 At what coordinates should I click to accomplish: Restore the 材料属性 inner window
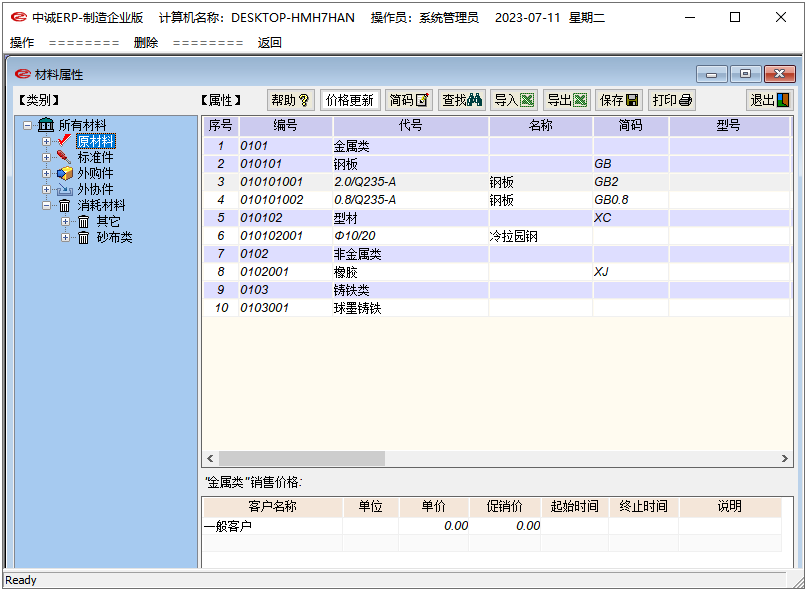pos(746,74)
